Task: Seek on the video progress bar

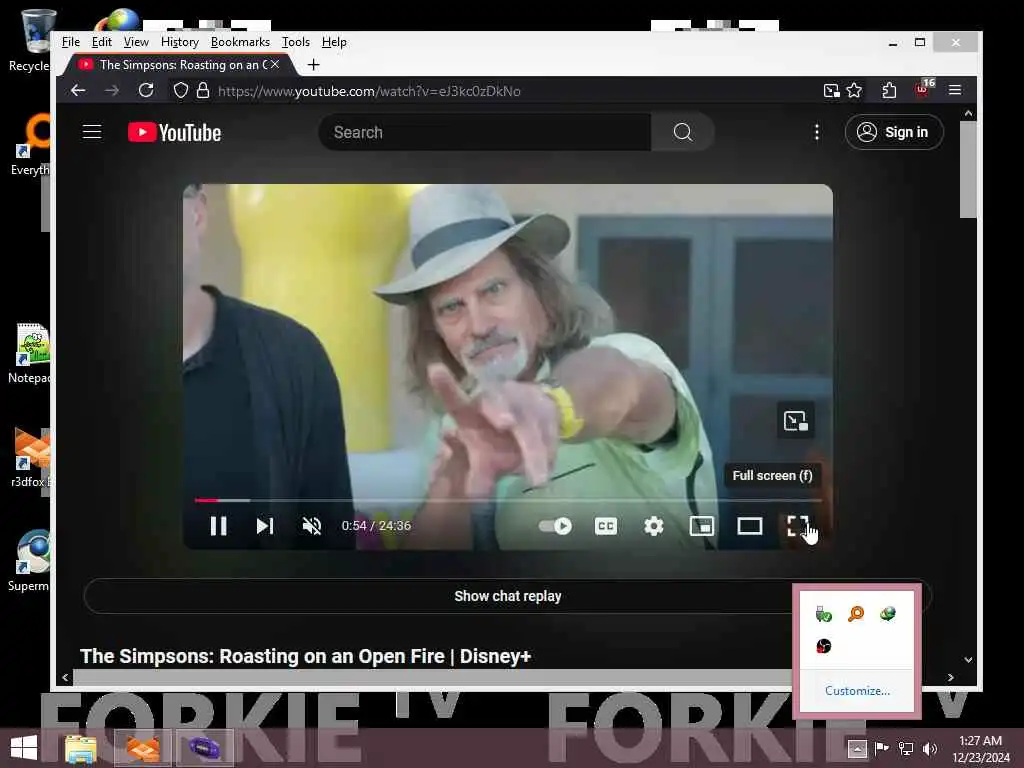Action: pyautogui.click(x=507, y=500)
